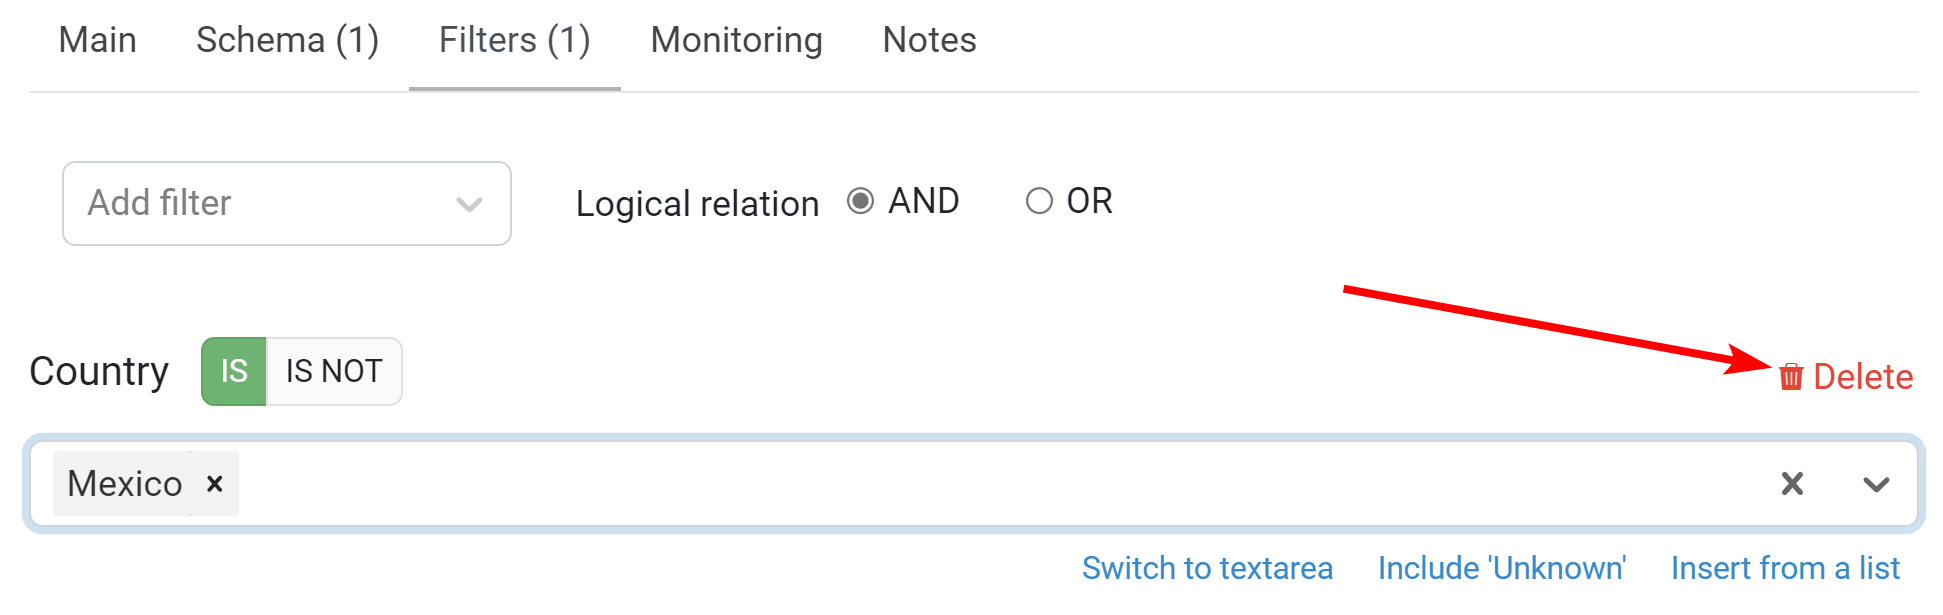Switch to the Main tab
The width and height of the screenshot is (1943, 615).
pos(98,41)
